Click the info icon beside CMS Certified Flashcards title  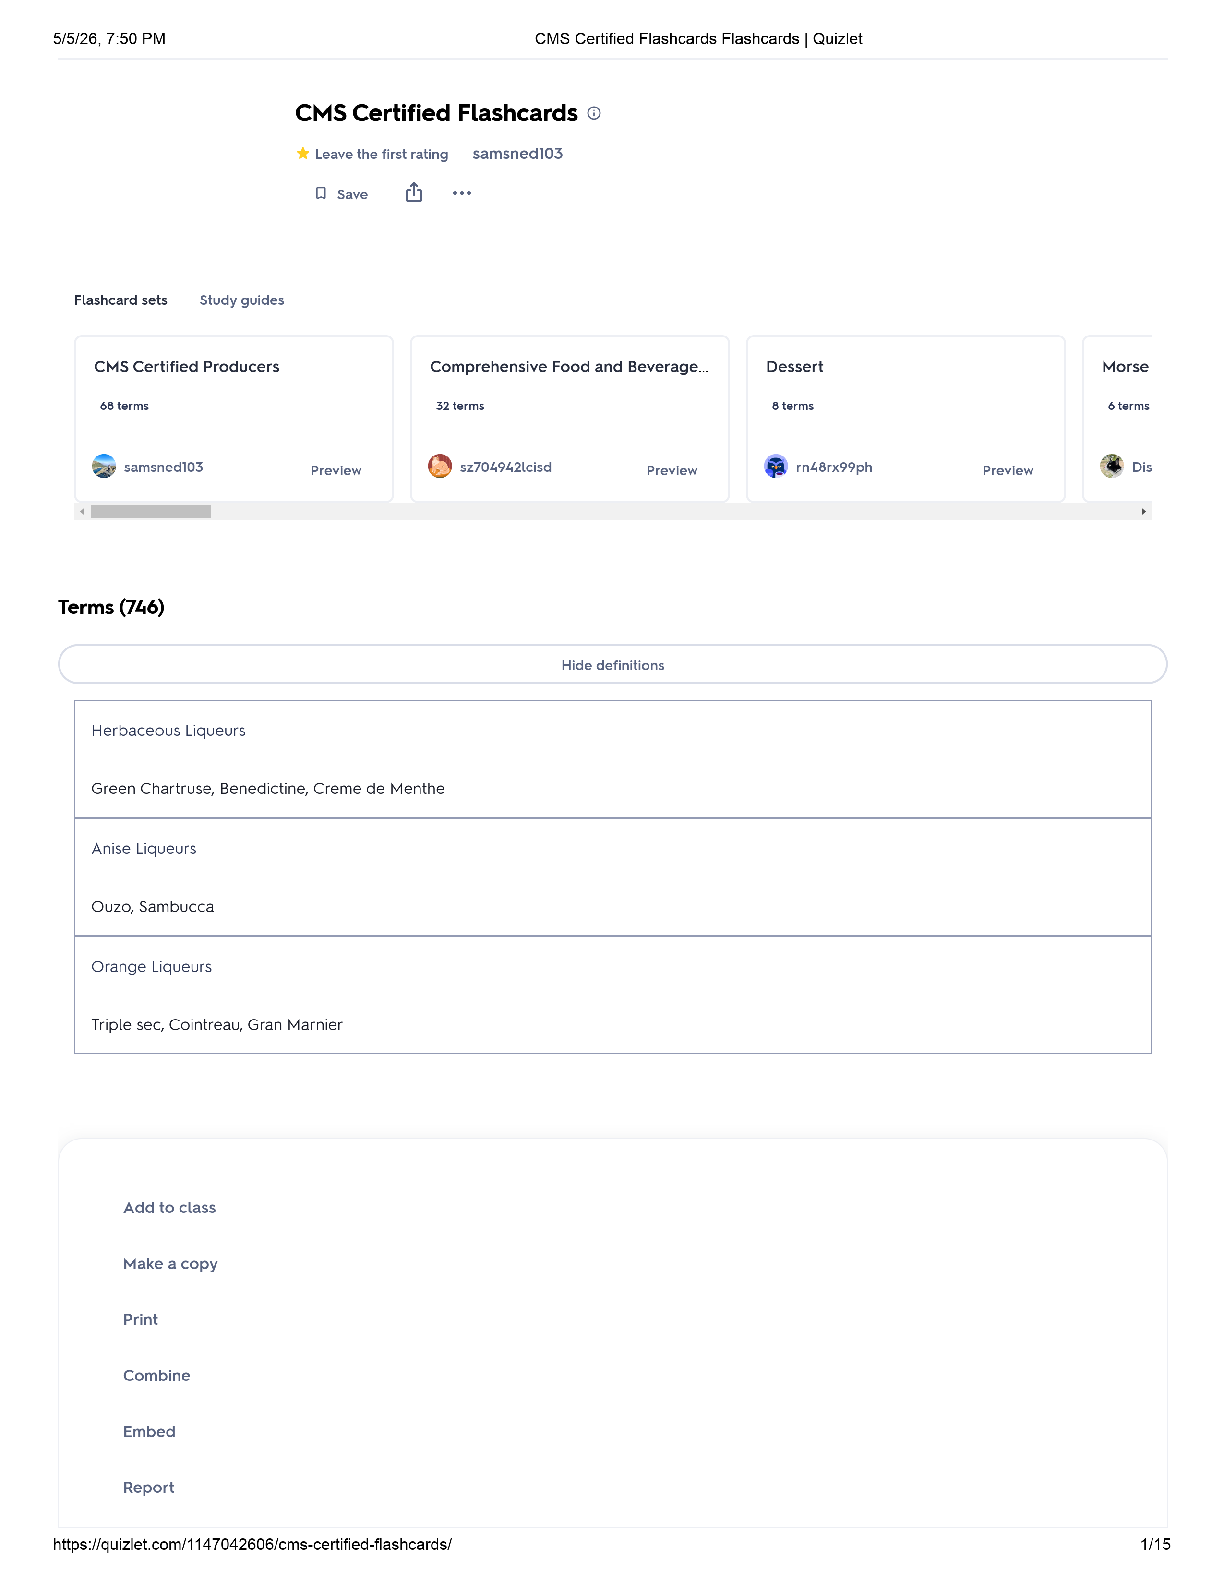pos(594,113)
